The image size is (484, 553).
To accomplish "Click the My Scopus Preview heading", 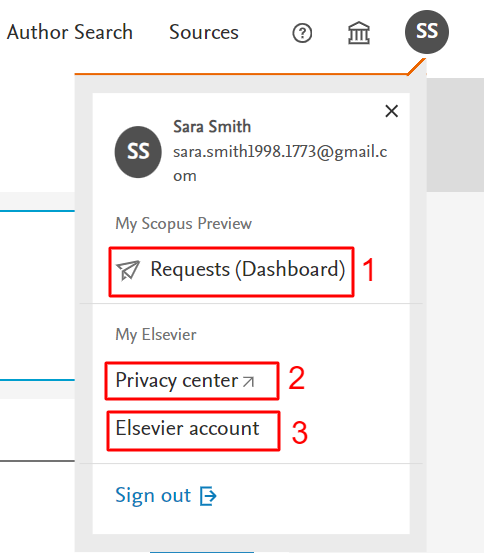I will coord(183,224).
